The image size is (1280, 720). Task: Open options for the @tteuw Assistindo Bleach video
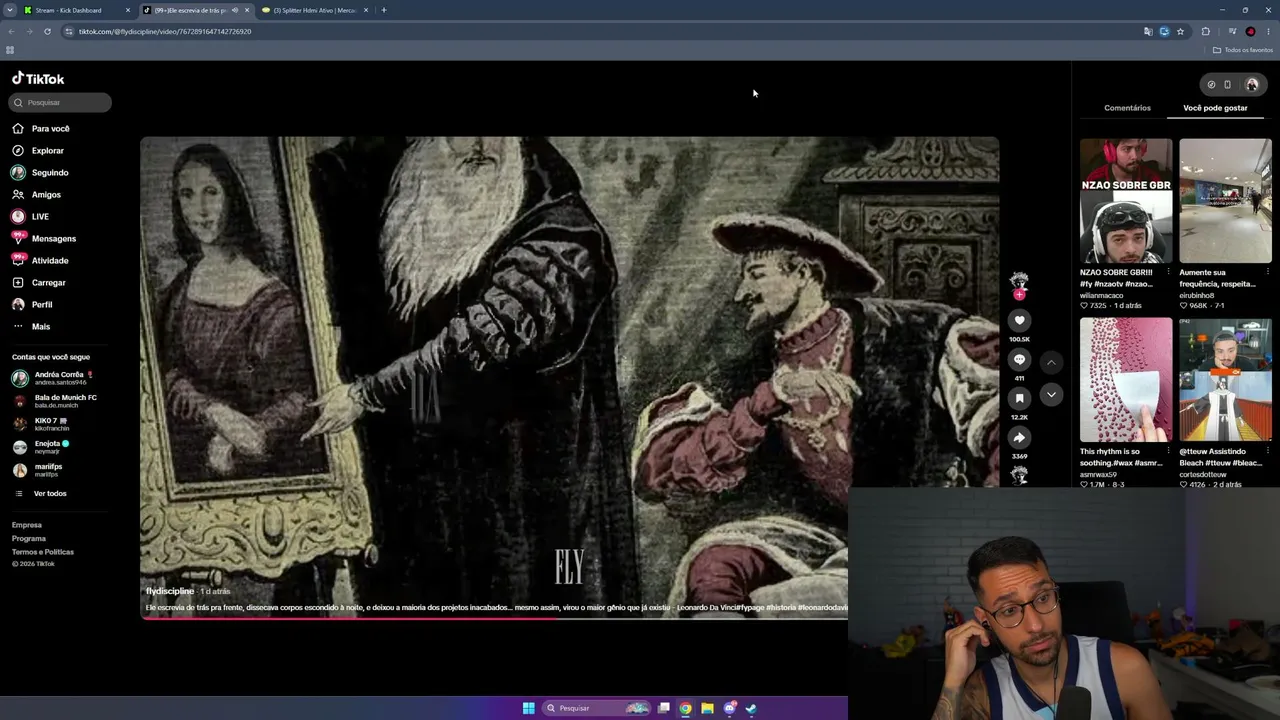(x=1268, y=451)
